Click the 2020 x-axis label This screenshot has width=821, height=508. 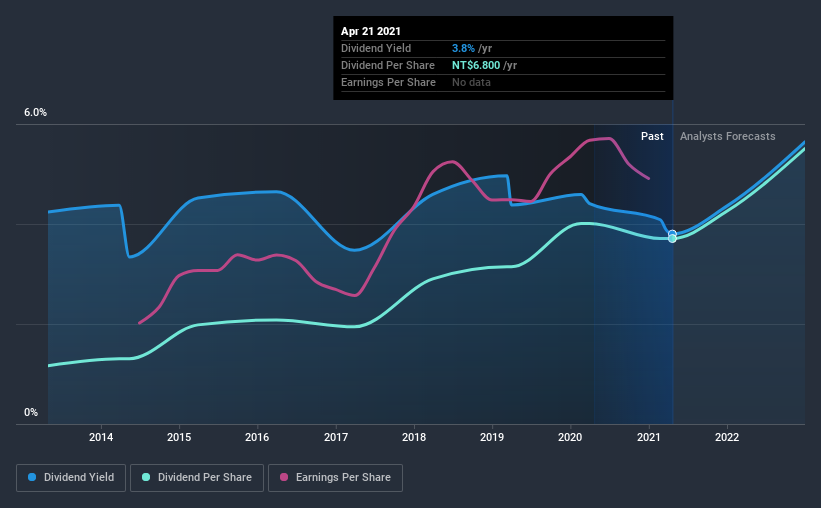(570, 437)
